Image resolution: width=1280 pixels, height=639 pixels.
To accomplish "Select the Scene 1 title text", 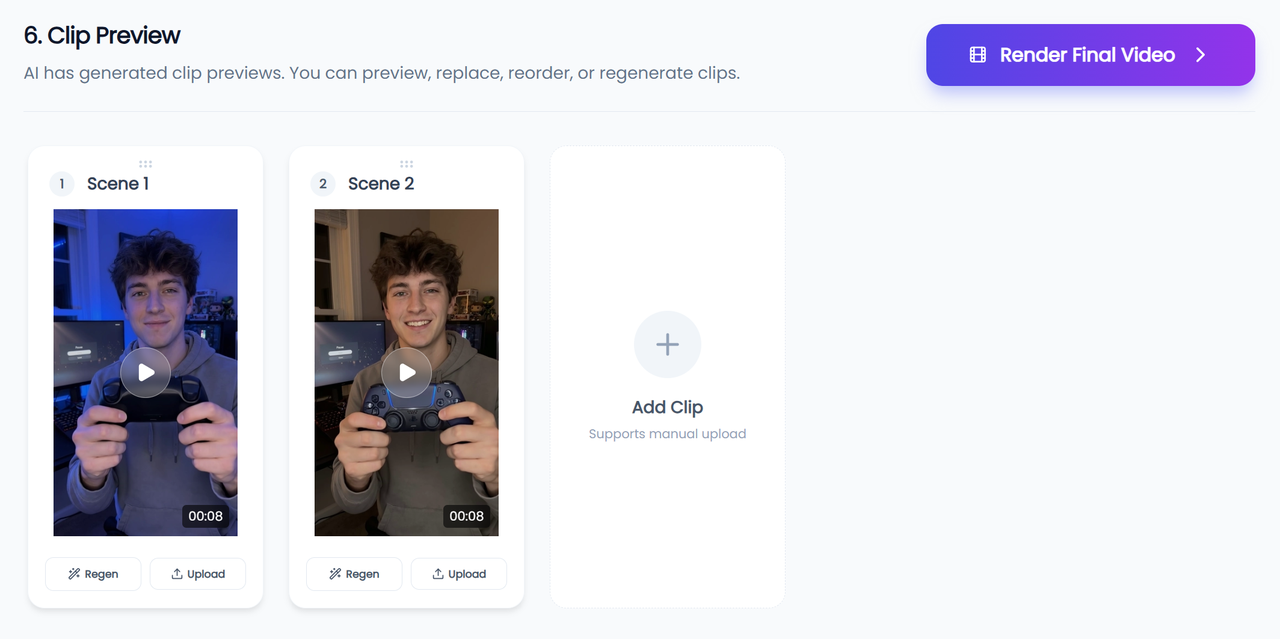I will pyautogui.click(x=118, y=184).
